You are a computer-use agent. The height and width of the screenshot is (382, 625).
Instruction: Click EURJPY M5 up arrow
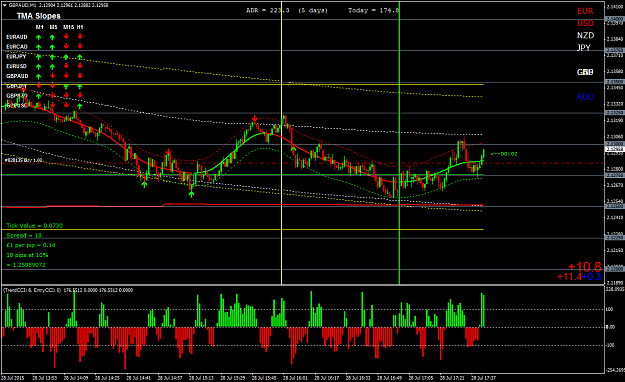52,57
